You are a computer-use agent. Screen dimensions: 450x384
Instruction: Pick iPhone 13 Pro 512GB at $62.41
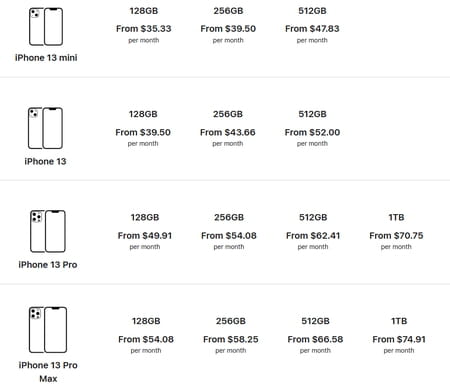313,232
